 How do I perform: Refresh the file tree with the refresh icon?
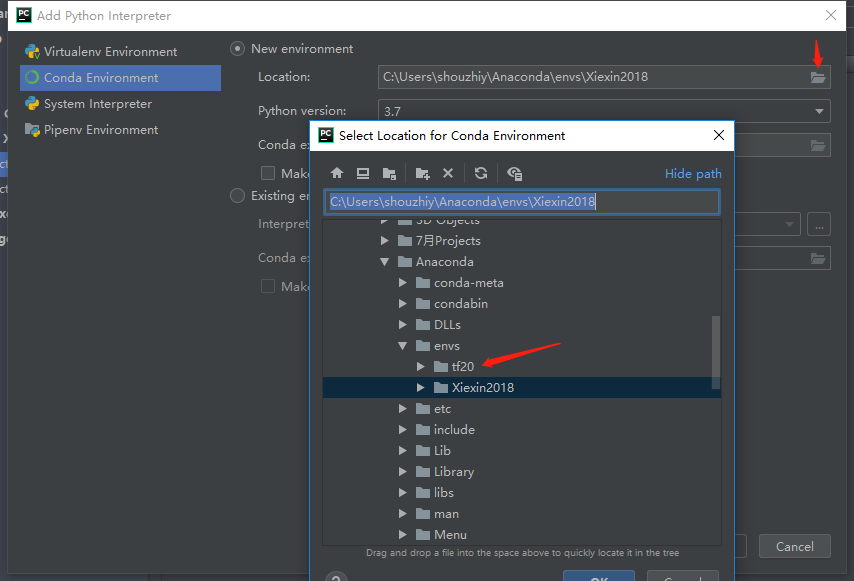[480, 173]
